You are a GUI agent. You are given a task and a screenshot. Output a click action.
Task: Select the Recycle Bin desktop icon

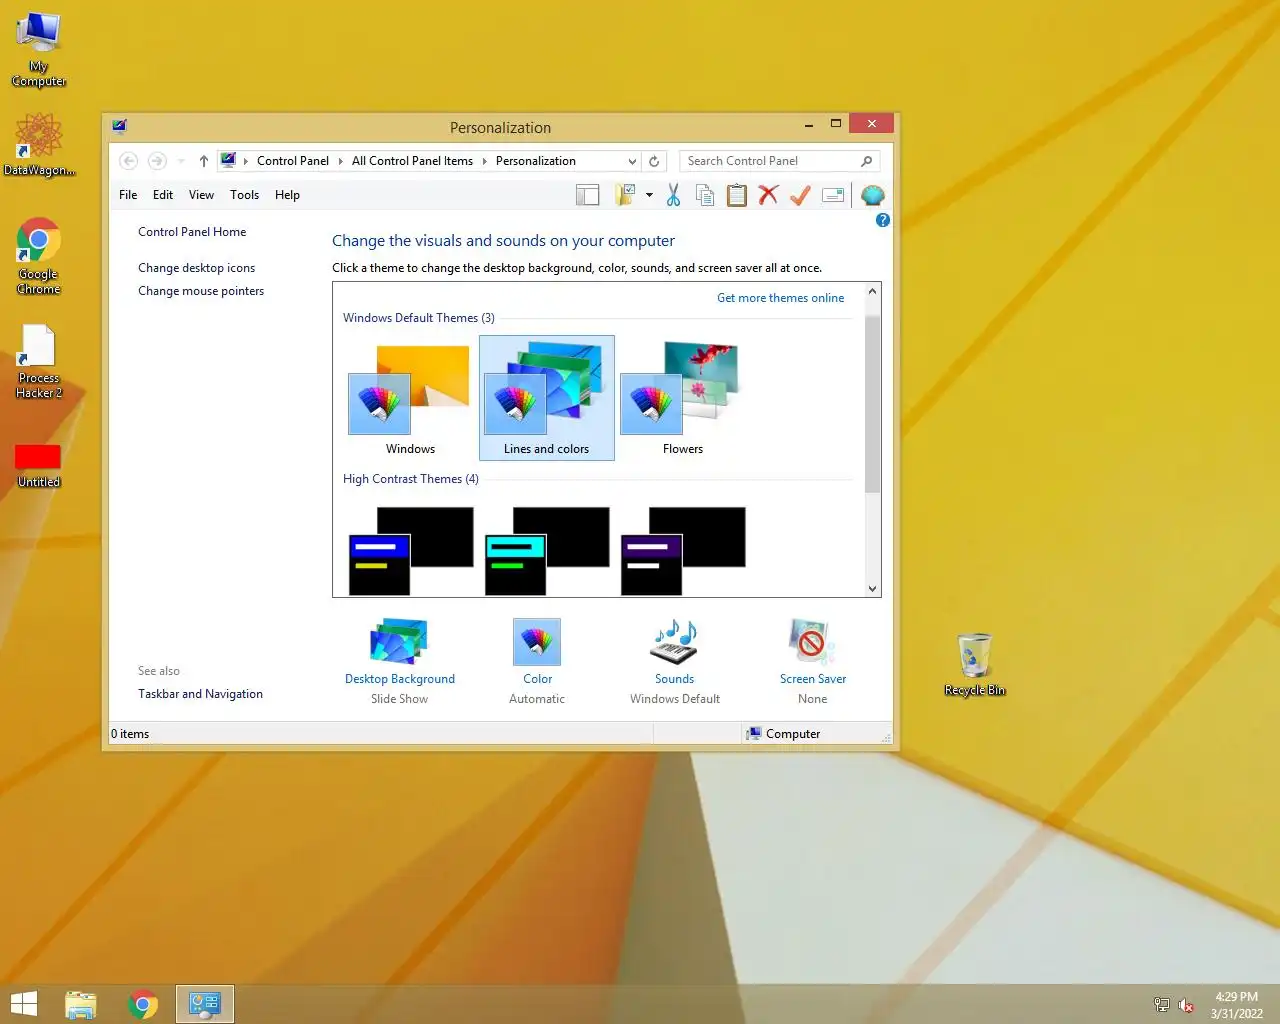975,665
